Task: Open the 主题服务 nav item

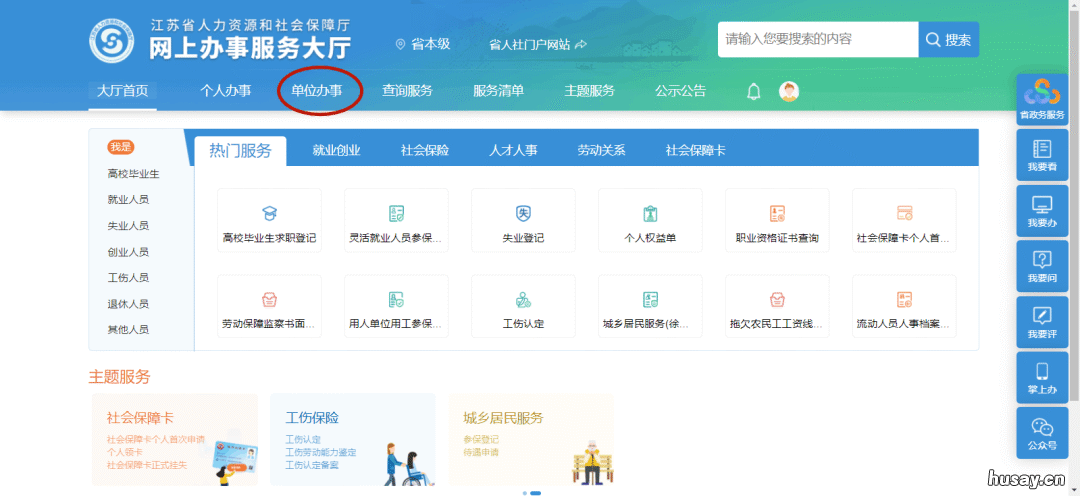Action: coord(590,91)
